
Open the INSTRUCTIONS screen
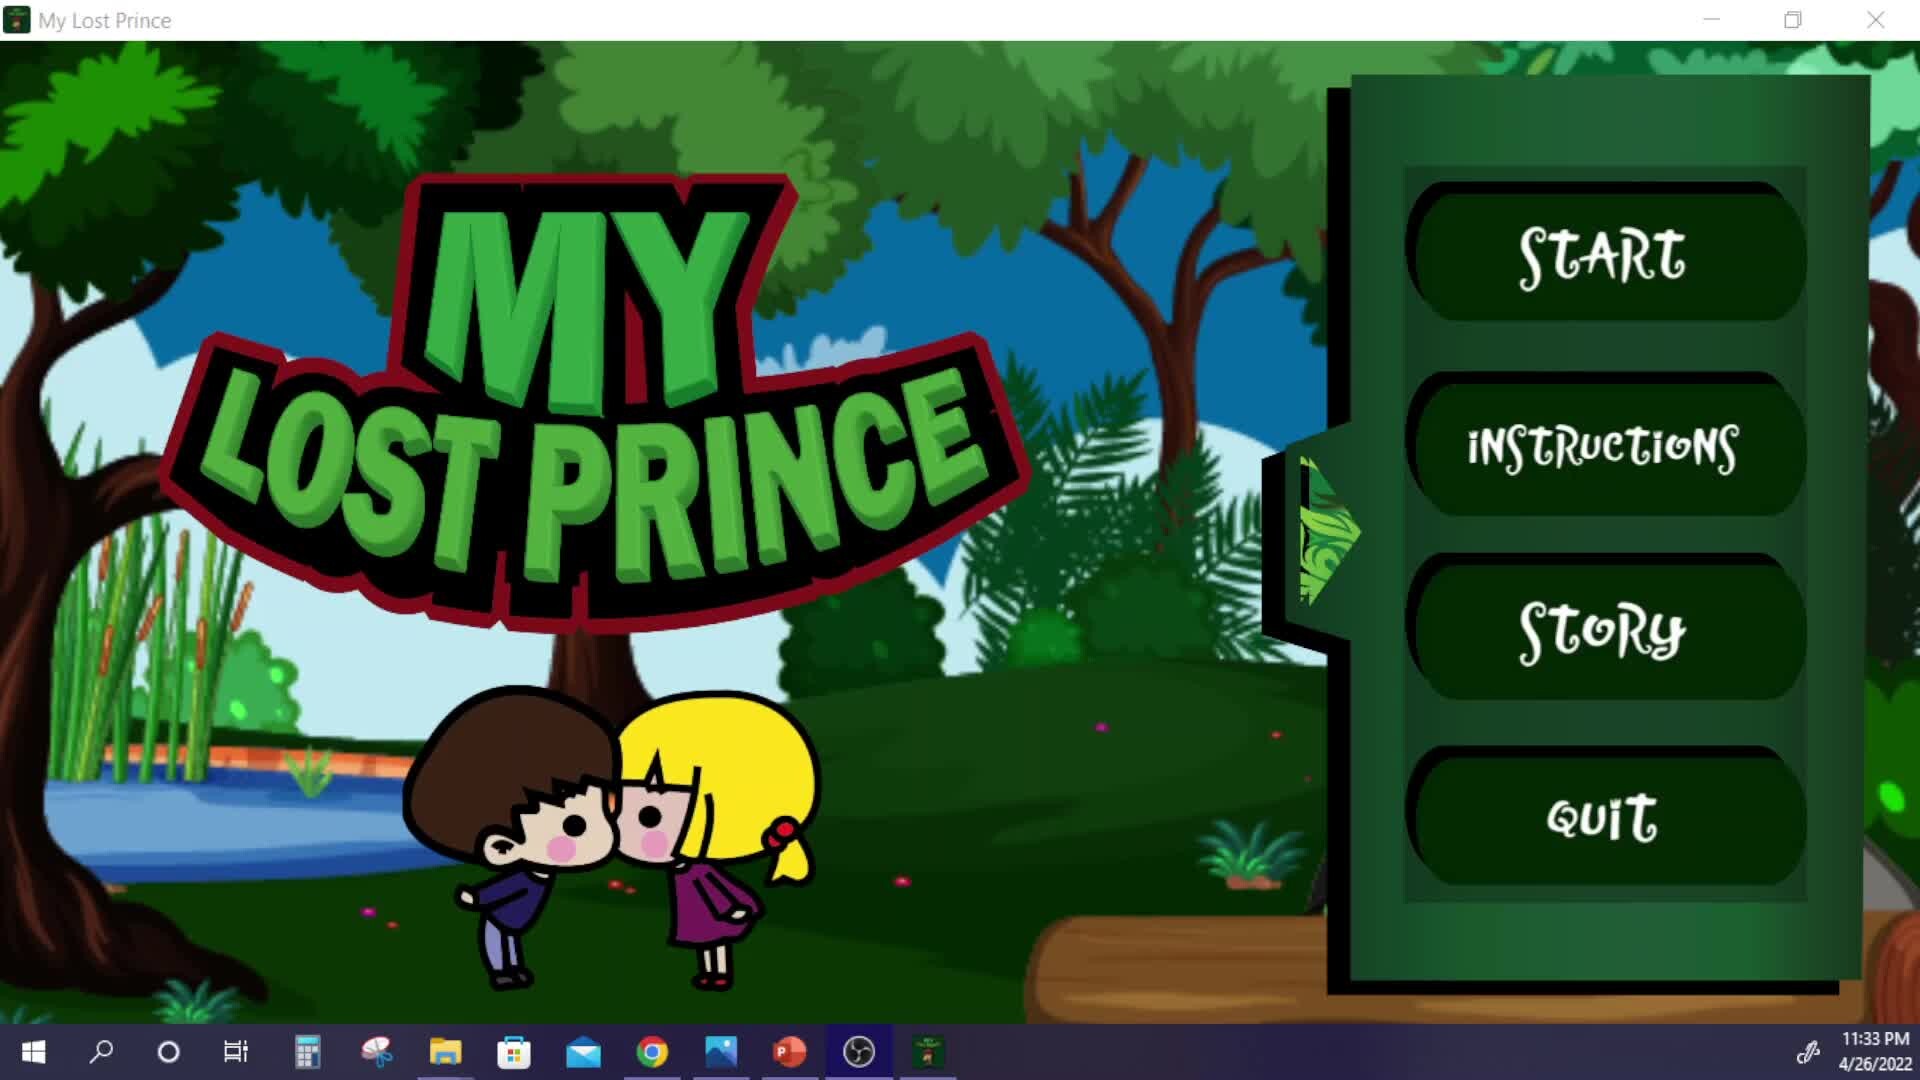tap(1603, 446)
